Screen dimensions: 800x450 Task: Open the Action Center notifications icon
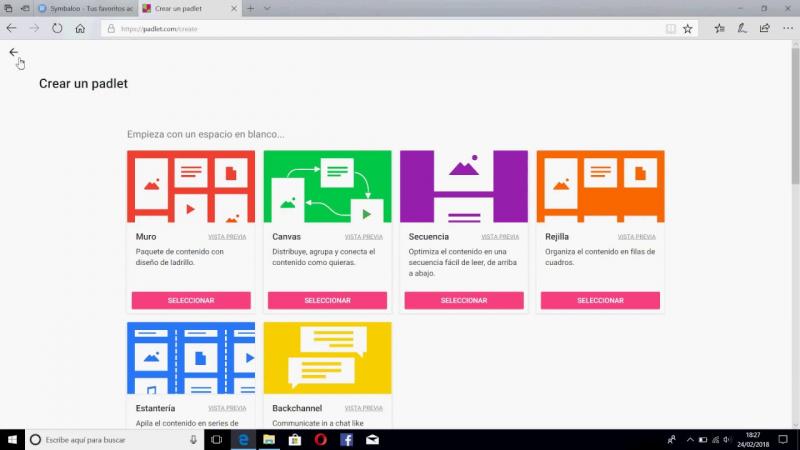pos(783,439)
